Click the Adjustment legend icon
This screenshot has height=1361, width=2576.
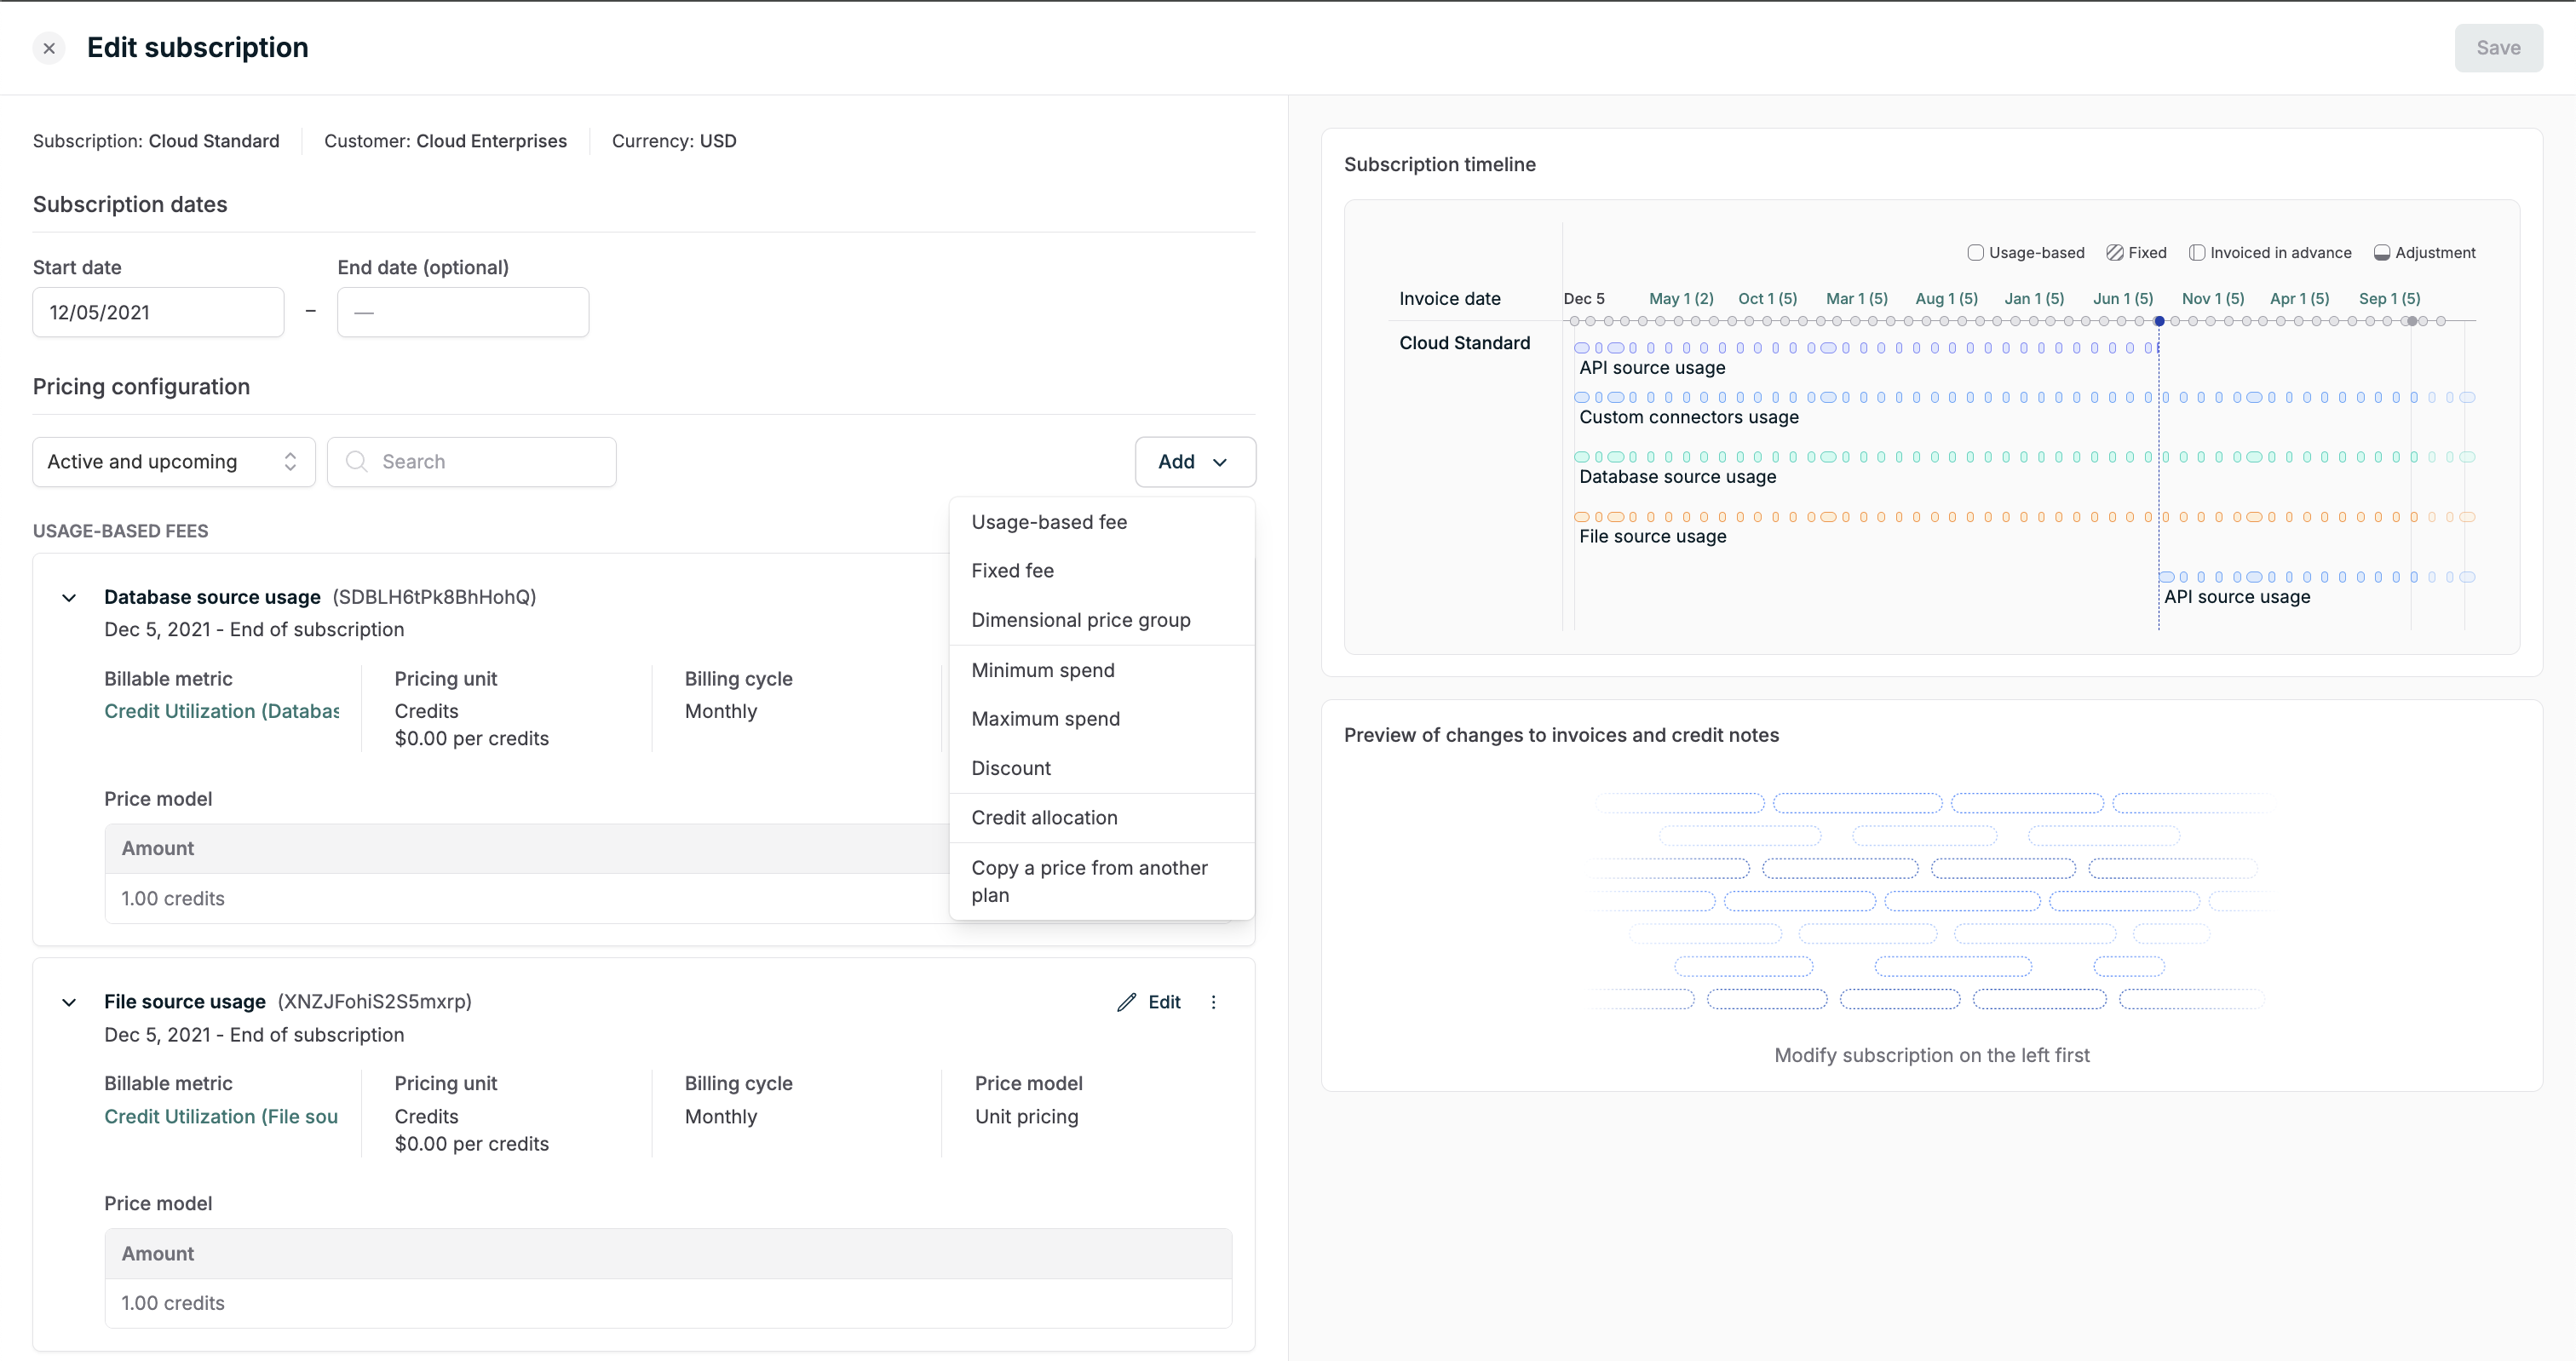(2382, 253)
